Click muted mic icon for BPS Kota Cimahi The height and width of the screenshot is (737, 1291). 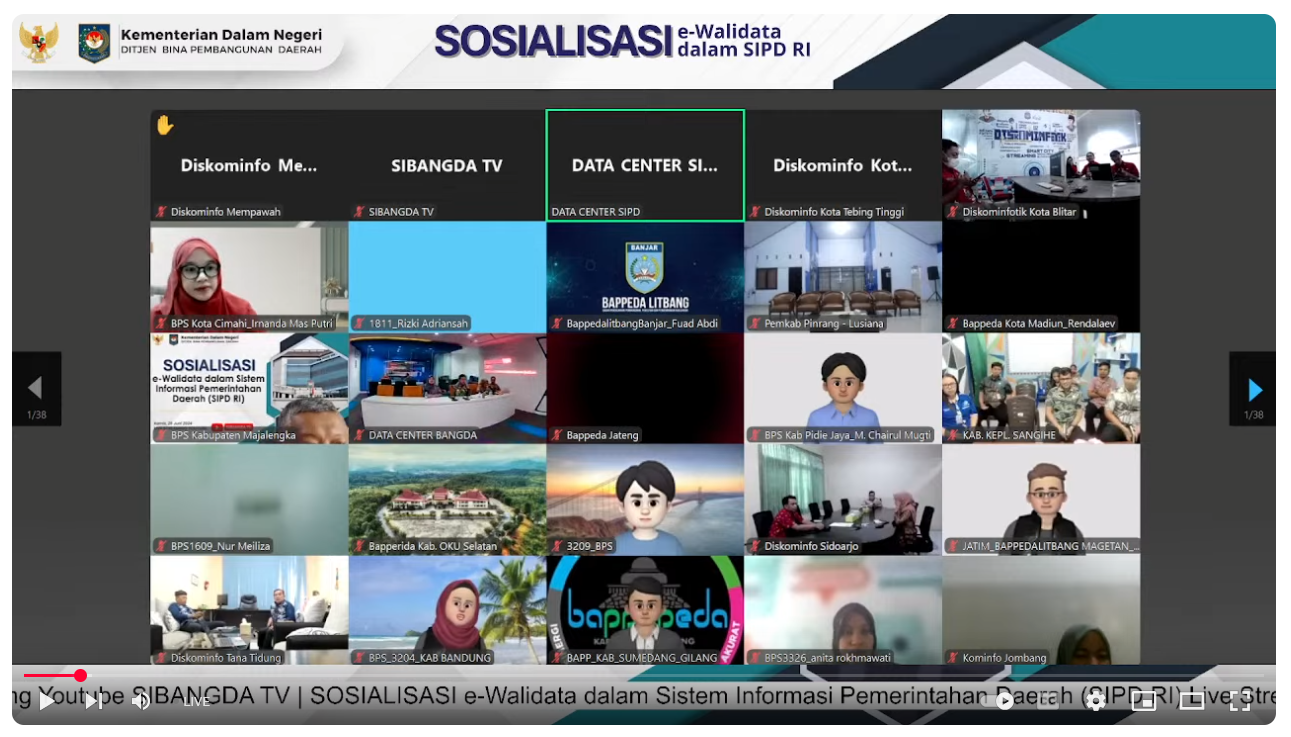162,324
